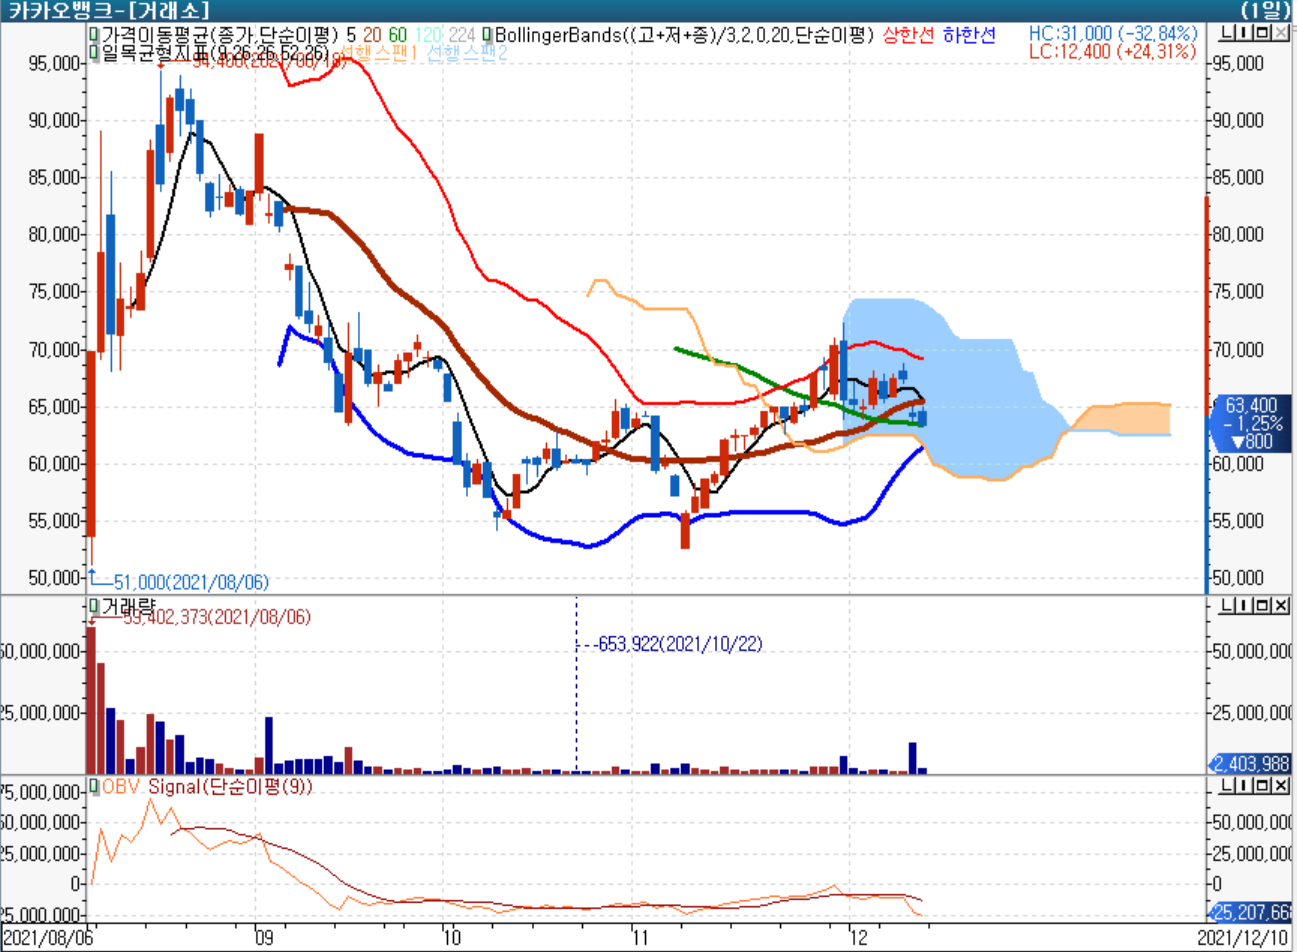The height and width of the screenshot is (952, 1297).
Task: Remove the 거래량 volume panel with its X button
Action: click(1279, 606)
